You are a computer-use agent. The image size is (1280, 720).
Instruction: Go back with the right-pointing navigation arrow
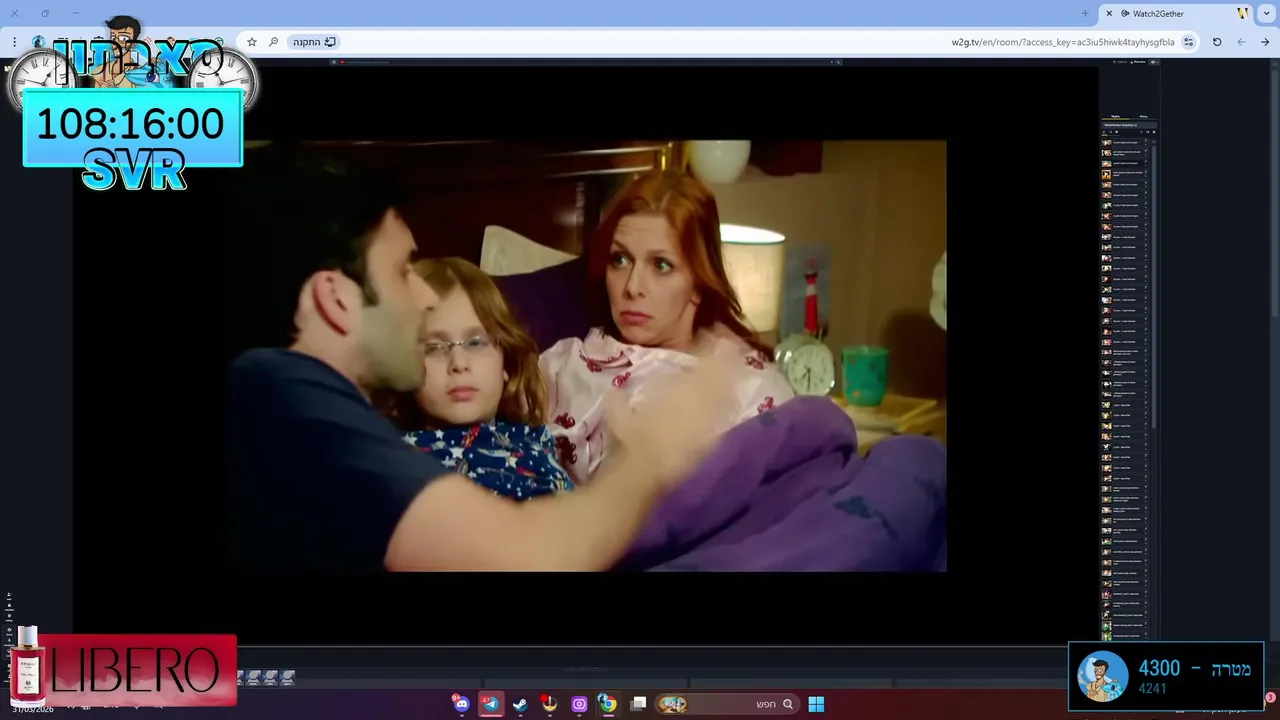pyautogui.click(x=1265, y=42)
